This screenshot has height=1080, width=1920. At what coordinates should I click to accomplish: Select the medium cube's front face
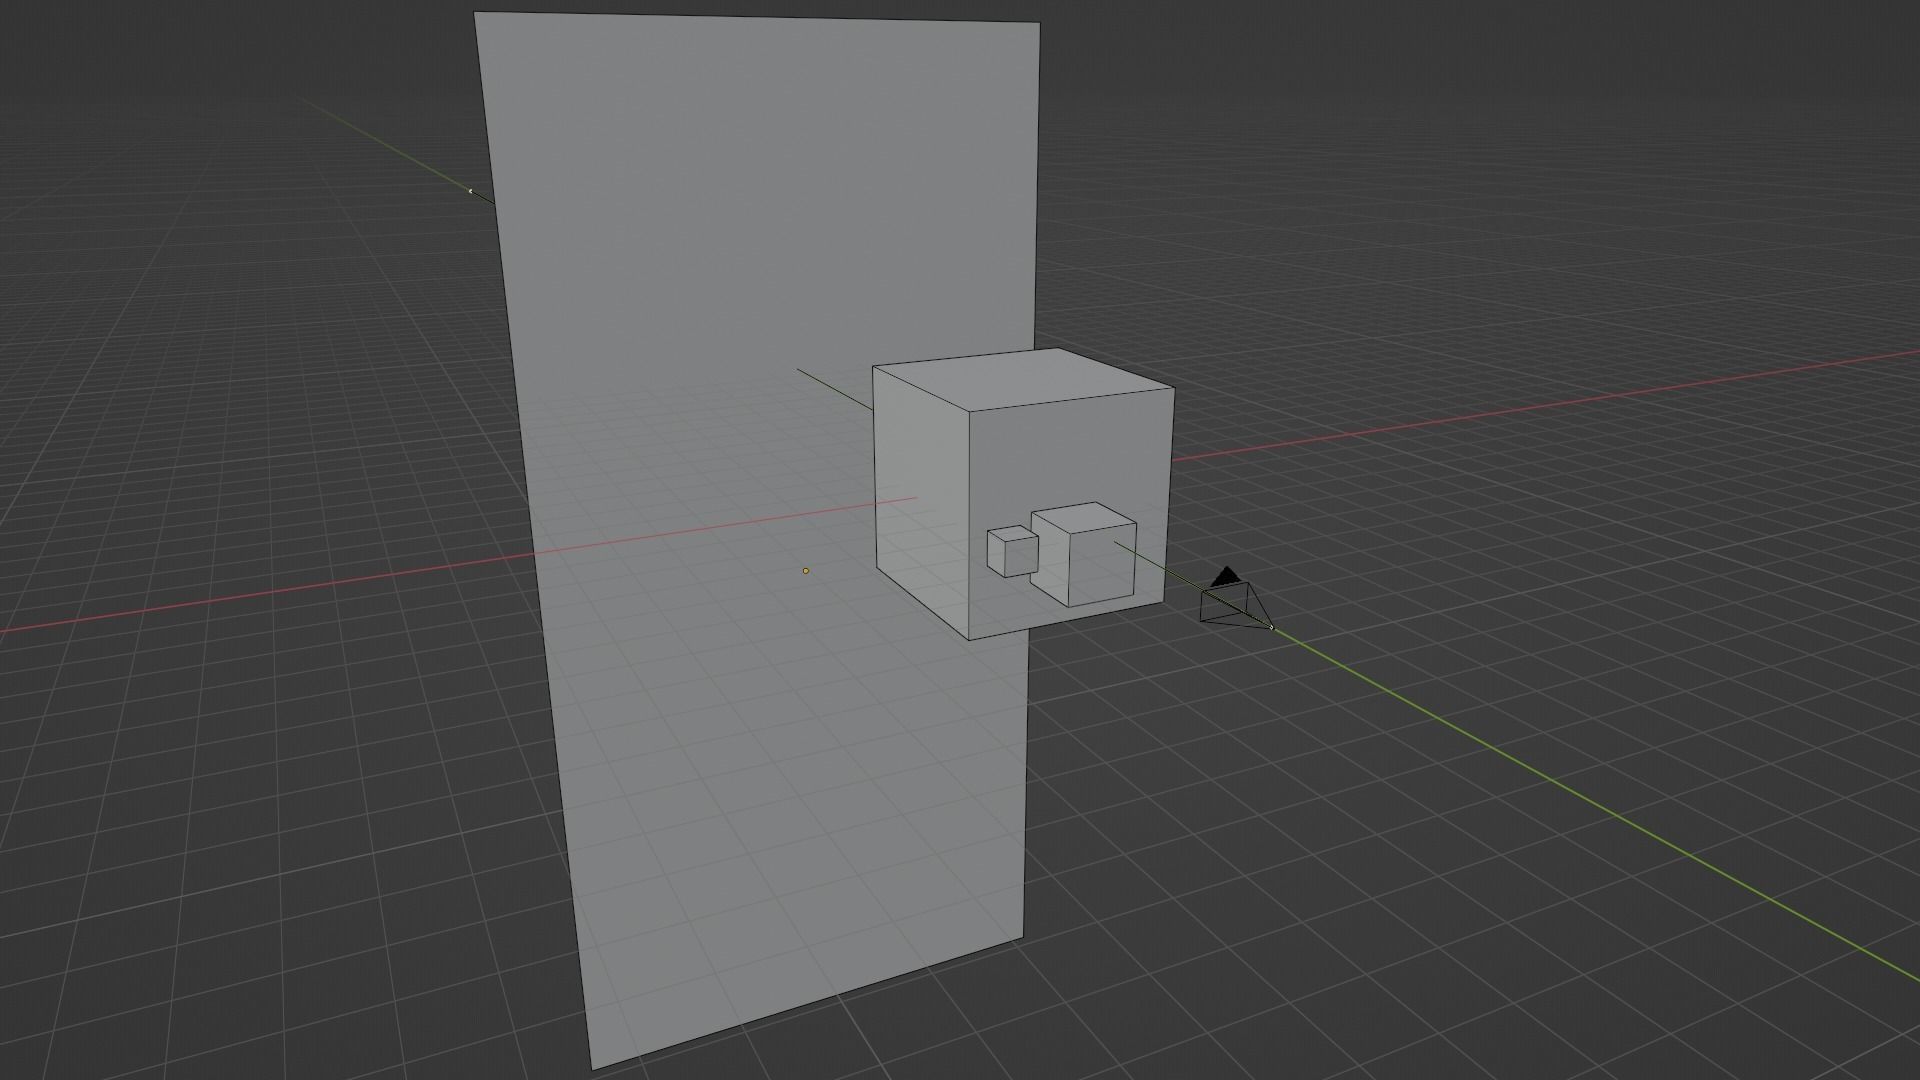pyautogui.click(x=1103, y=565)
